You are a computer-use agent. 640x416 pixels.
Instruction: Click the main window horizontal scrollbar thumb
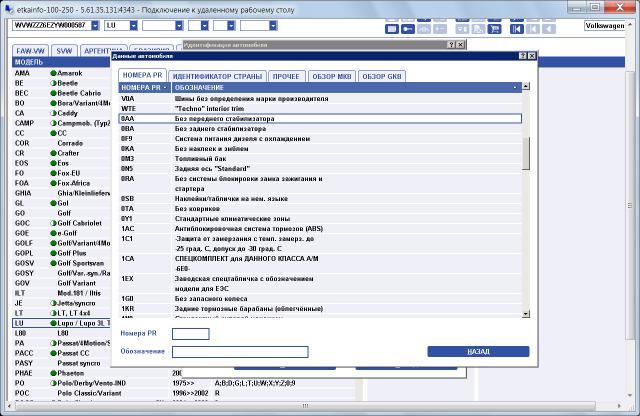(x=305, y=406)
